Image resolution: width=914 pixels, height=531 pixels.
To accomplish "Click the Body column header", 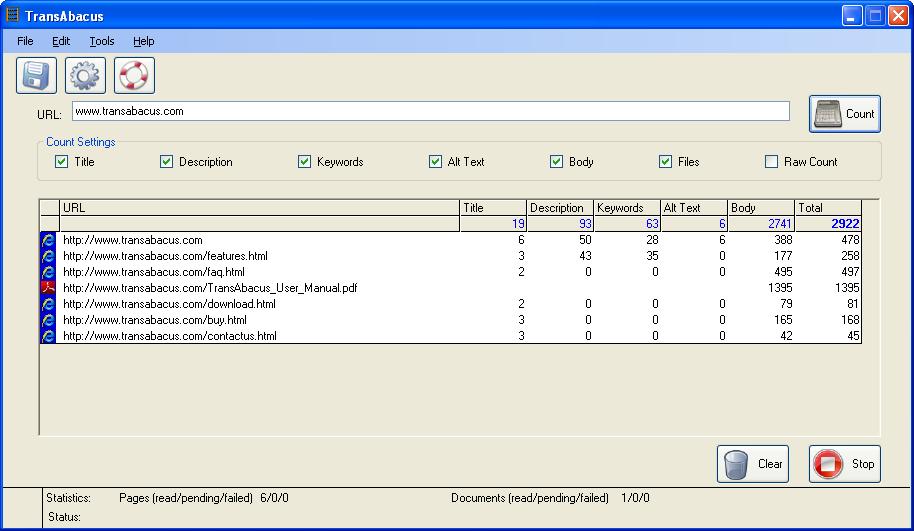I will 761,208.
